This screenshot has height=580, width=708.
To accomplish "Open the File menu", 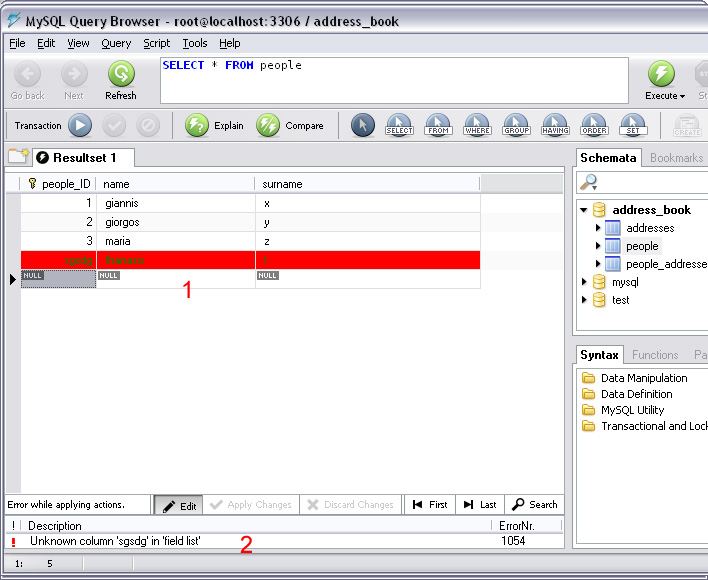I will pos(17,43).
